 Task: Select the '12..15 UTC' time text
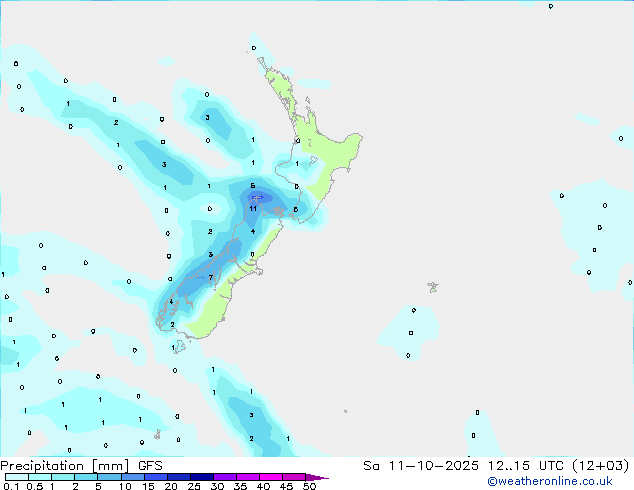tap(525, 466)
